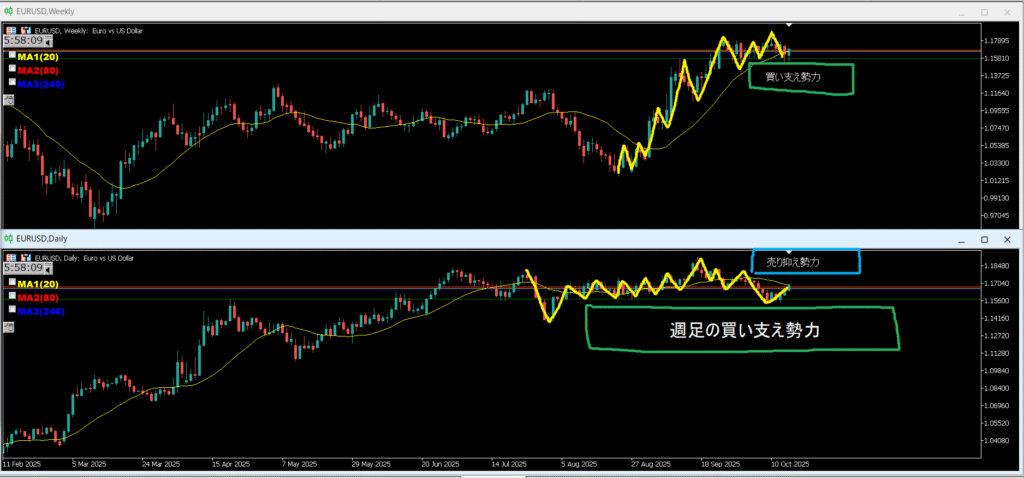Screen dimensions: 1024x478
Task: Click the candlestick icon in the Weekly chart header
Action: [x=25, y=30]
